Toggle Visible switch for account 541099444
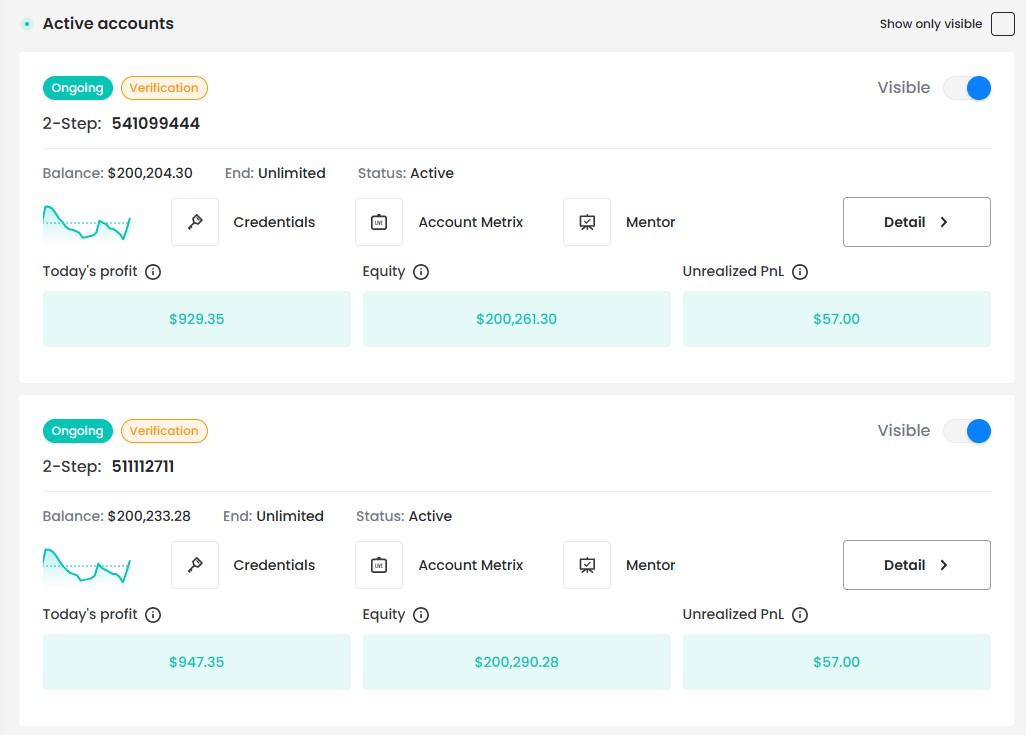1026x735 pixels. pos(967,88)
